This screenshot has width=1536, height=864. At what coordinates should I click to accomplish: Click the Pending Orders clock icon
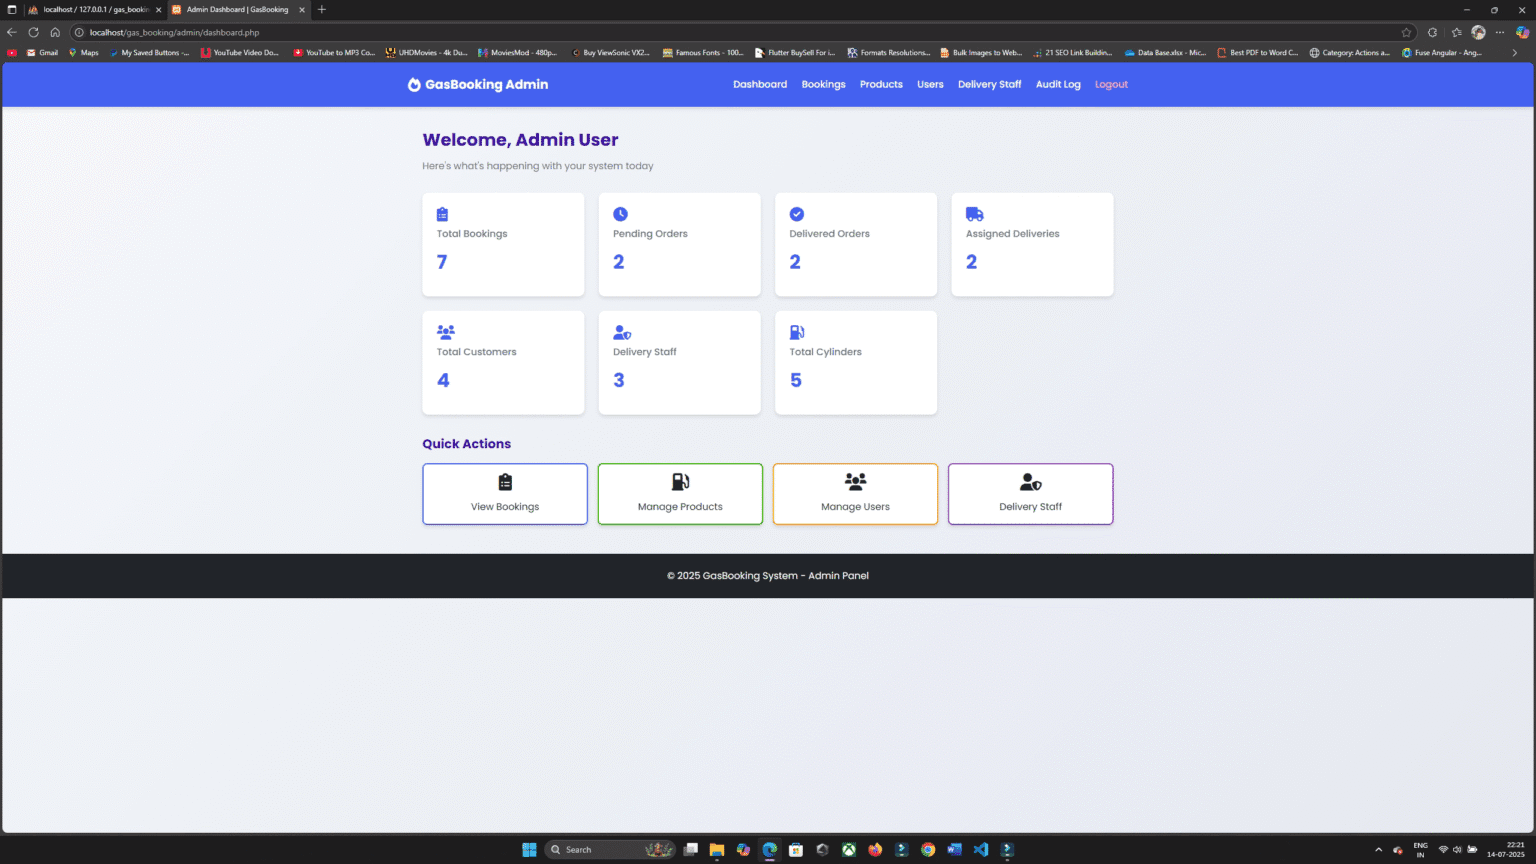coord(620,214)
